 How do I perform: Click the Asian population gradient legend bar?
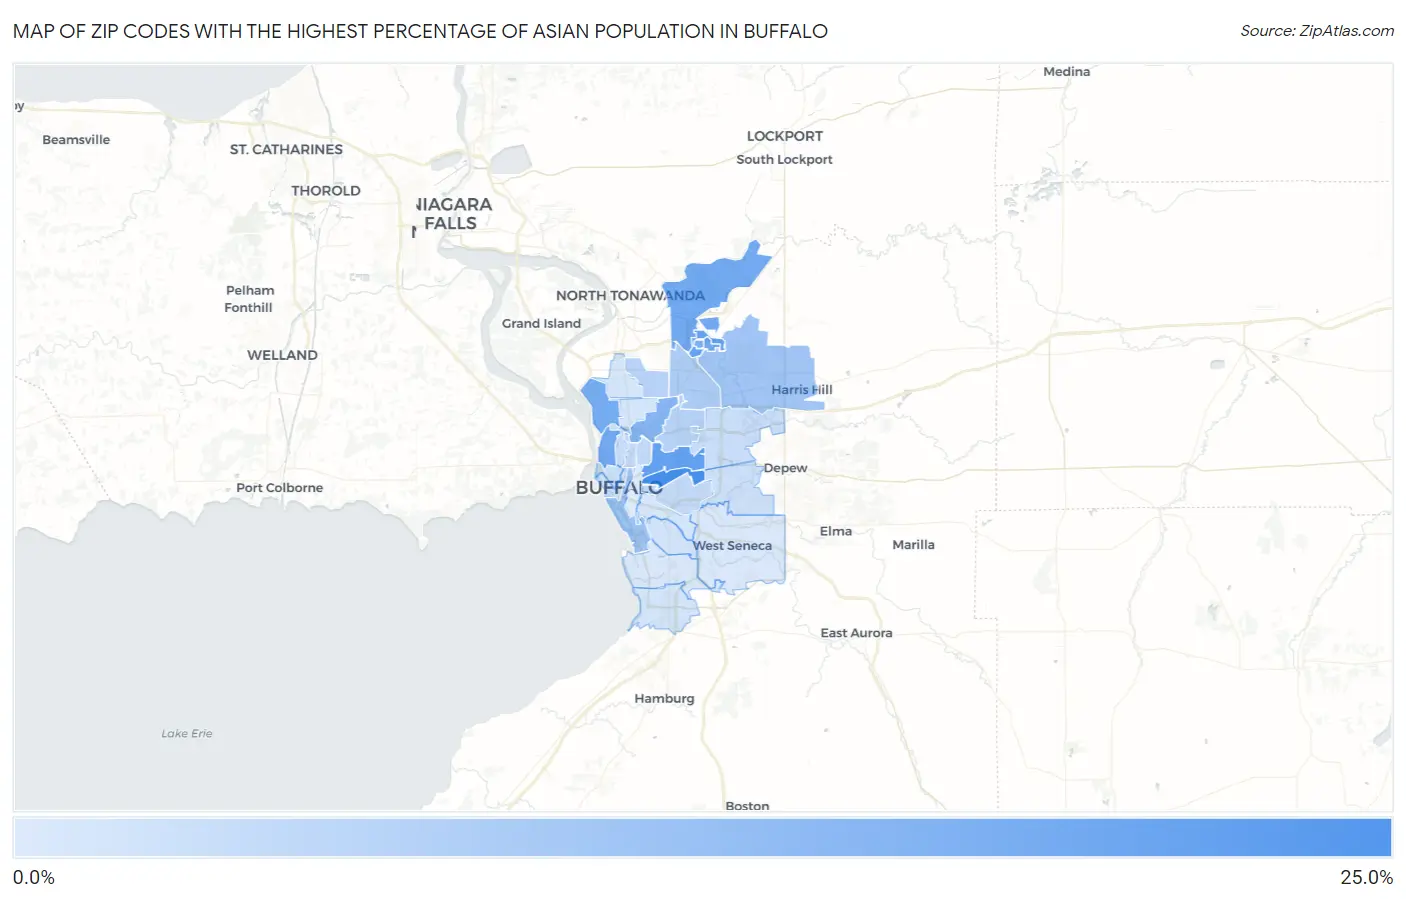[x=702, y=838]
